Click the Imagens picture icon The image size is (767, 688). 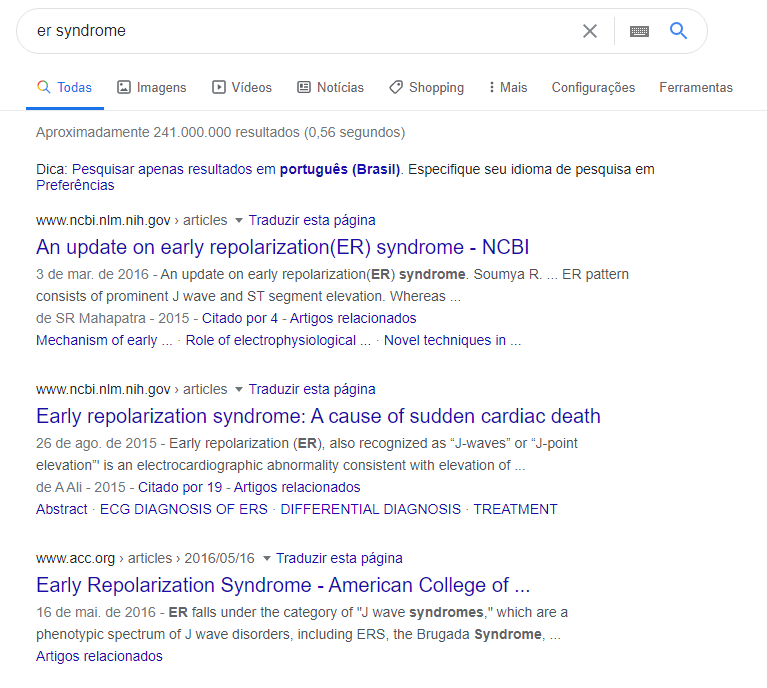[124, 87]
